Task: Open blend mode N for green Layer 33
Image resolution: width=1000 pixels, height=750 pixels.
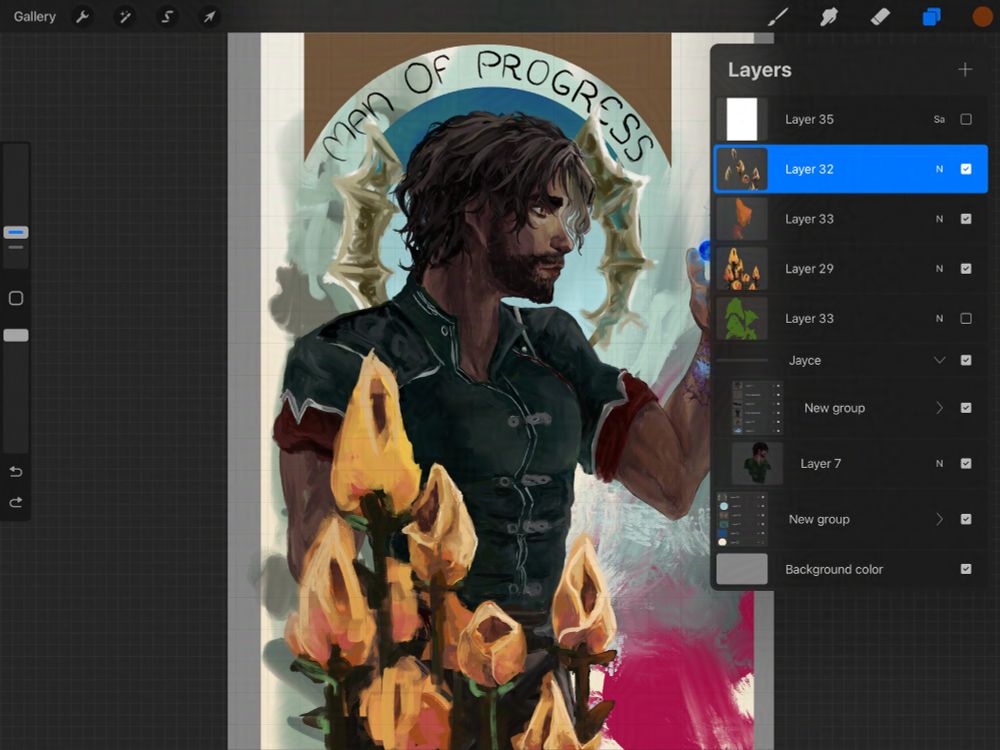Action: [939, 318]
